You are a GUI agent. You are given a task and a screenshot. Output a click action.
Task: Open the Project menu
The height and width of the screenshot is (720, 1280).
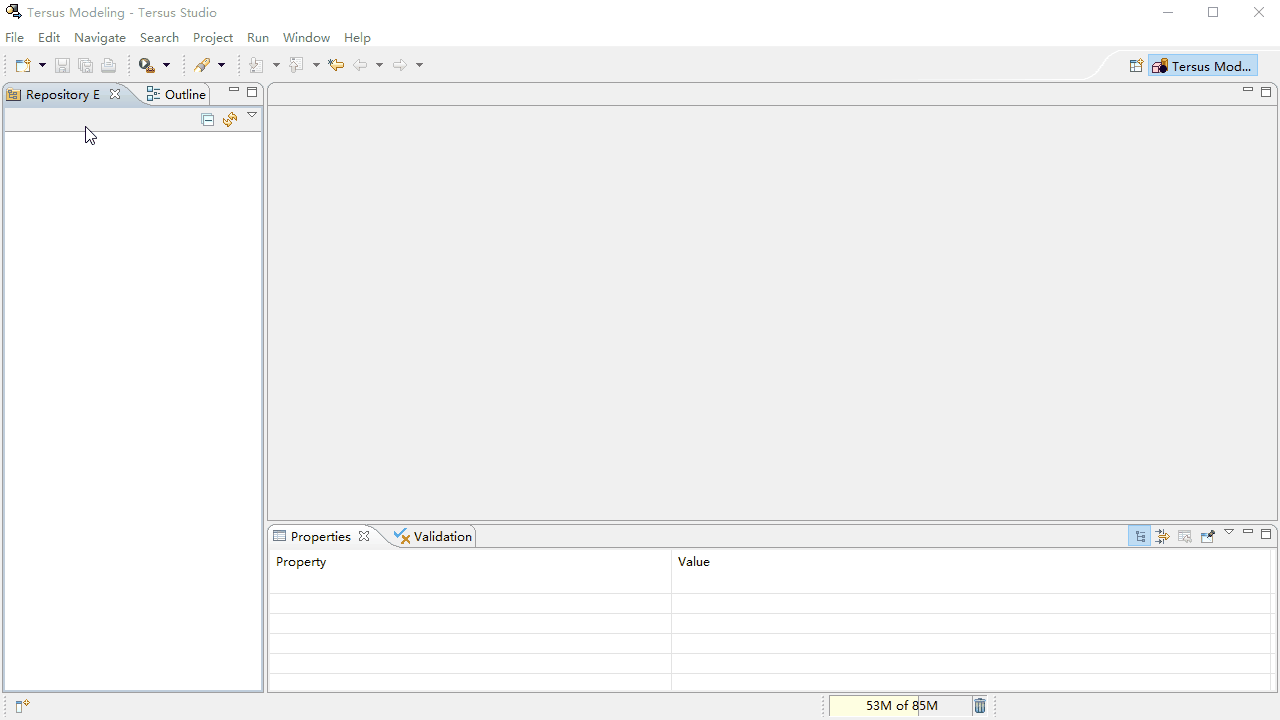coord(213,38)
